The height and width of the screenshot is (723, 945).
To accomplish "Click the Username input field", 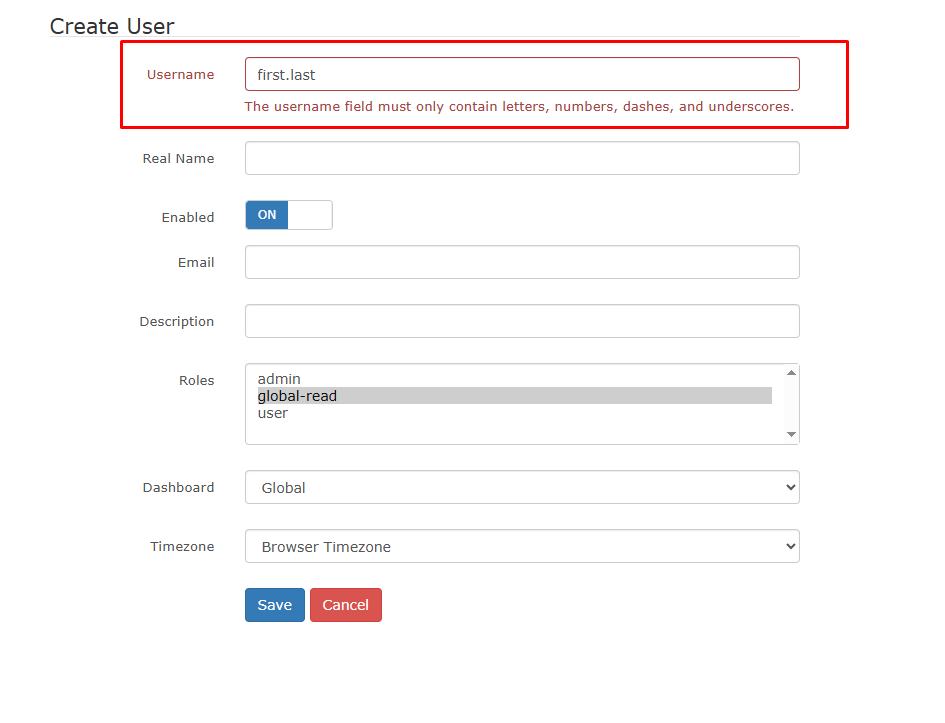I will (x=521, y=74).
